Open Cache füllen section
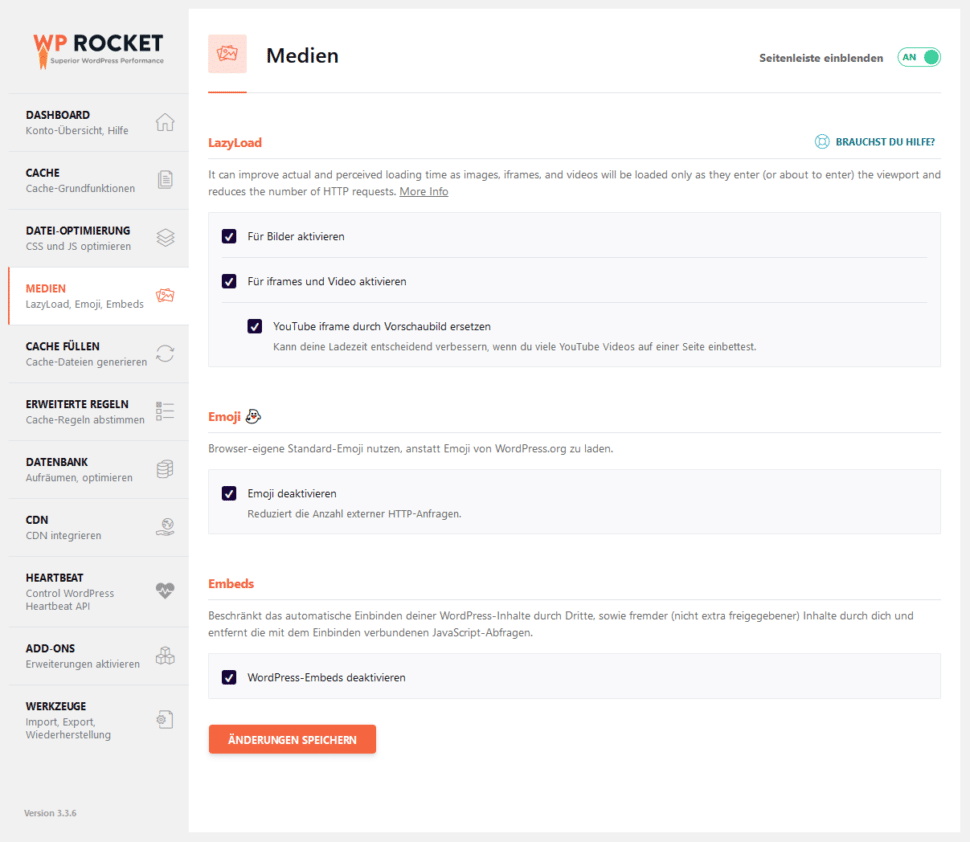The height and width of the screenshot is (842, 970). (x=98, y=354)
